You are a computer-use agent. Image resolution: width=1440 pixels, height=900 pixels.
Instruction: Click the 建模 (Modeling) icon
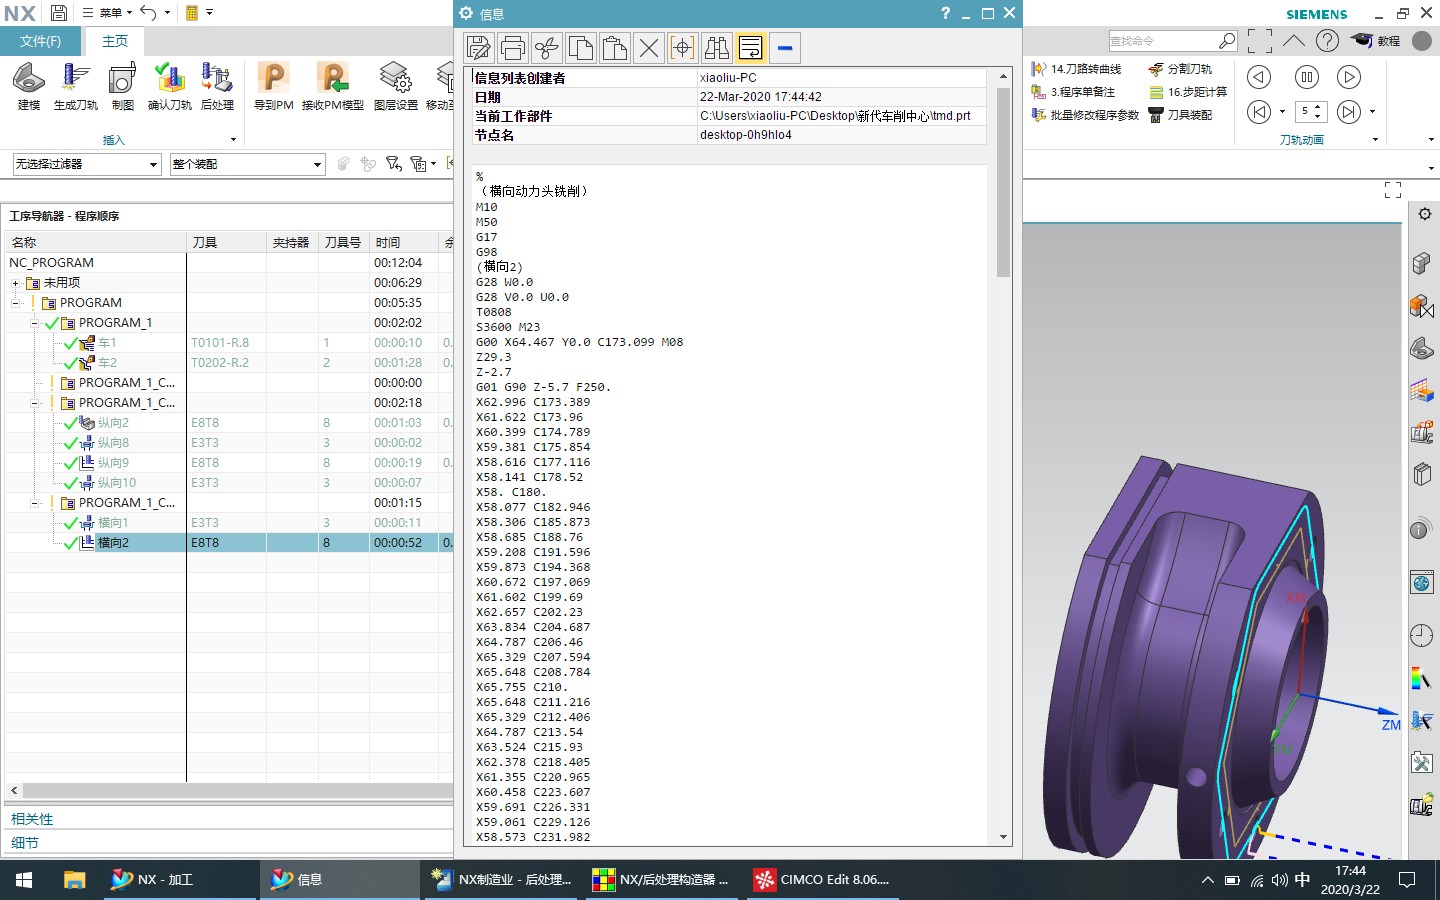coord(29,86)
